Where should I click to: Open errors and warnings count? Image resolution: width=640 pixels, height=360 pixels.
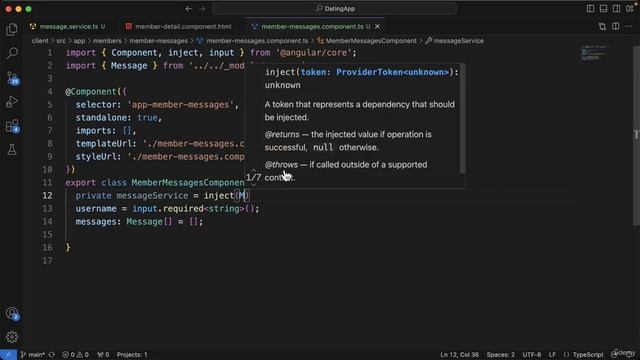tap(75, 355)
